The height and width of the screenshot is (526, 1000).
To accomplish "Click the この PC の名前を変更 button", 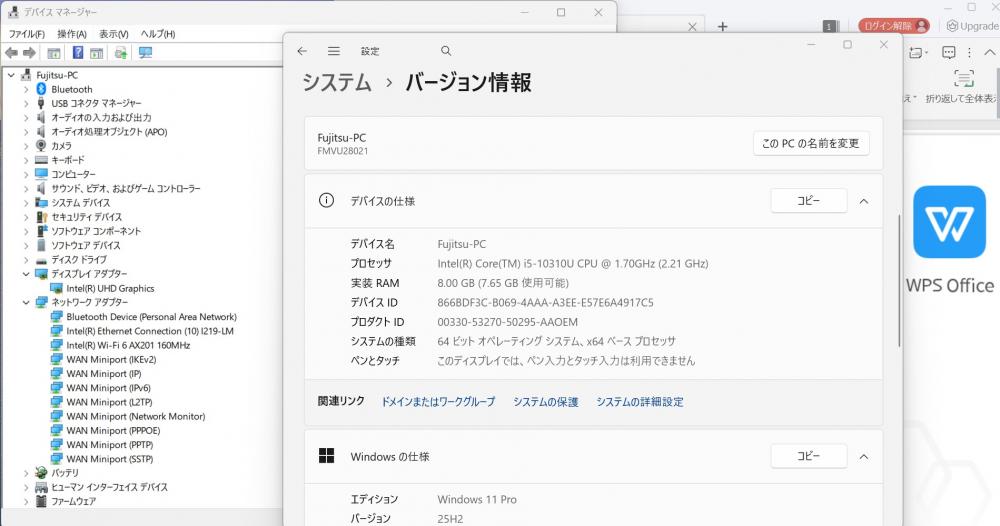I will point(811,143).
